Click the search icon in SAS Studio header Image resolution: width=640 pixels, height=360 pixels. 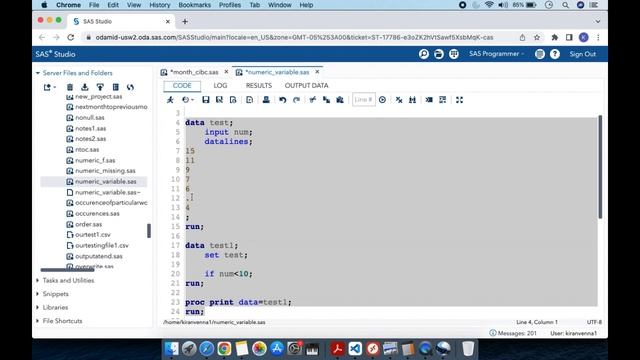(x=424, y=54)
